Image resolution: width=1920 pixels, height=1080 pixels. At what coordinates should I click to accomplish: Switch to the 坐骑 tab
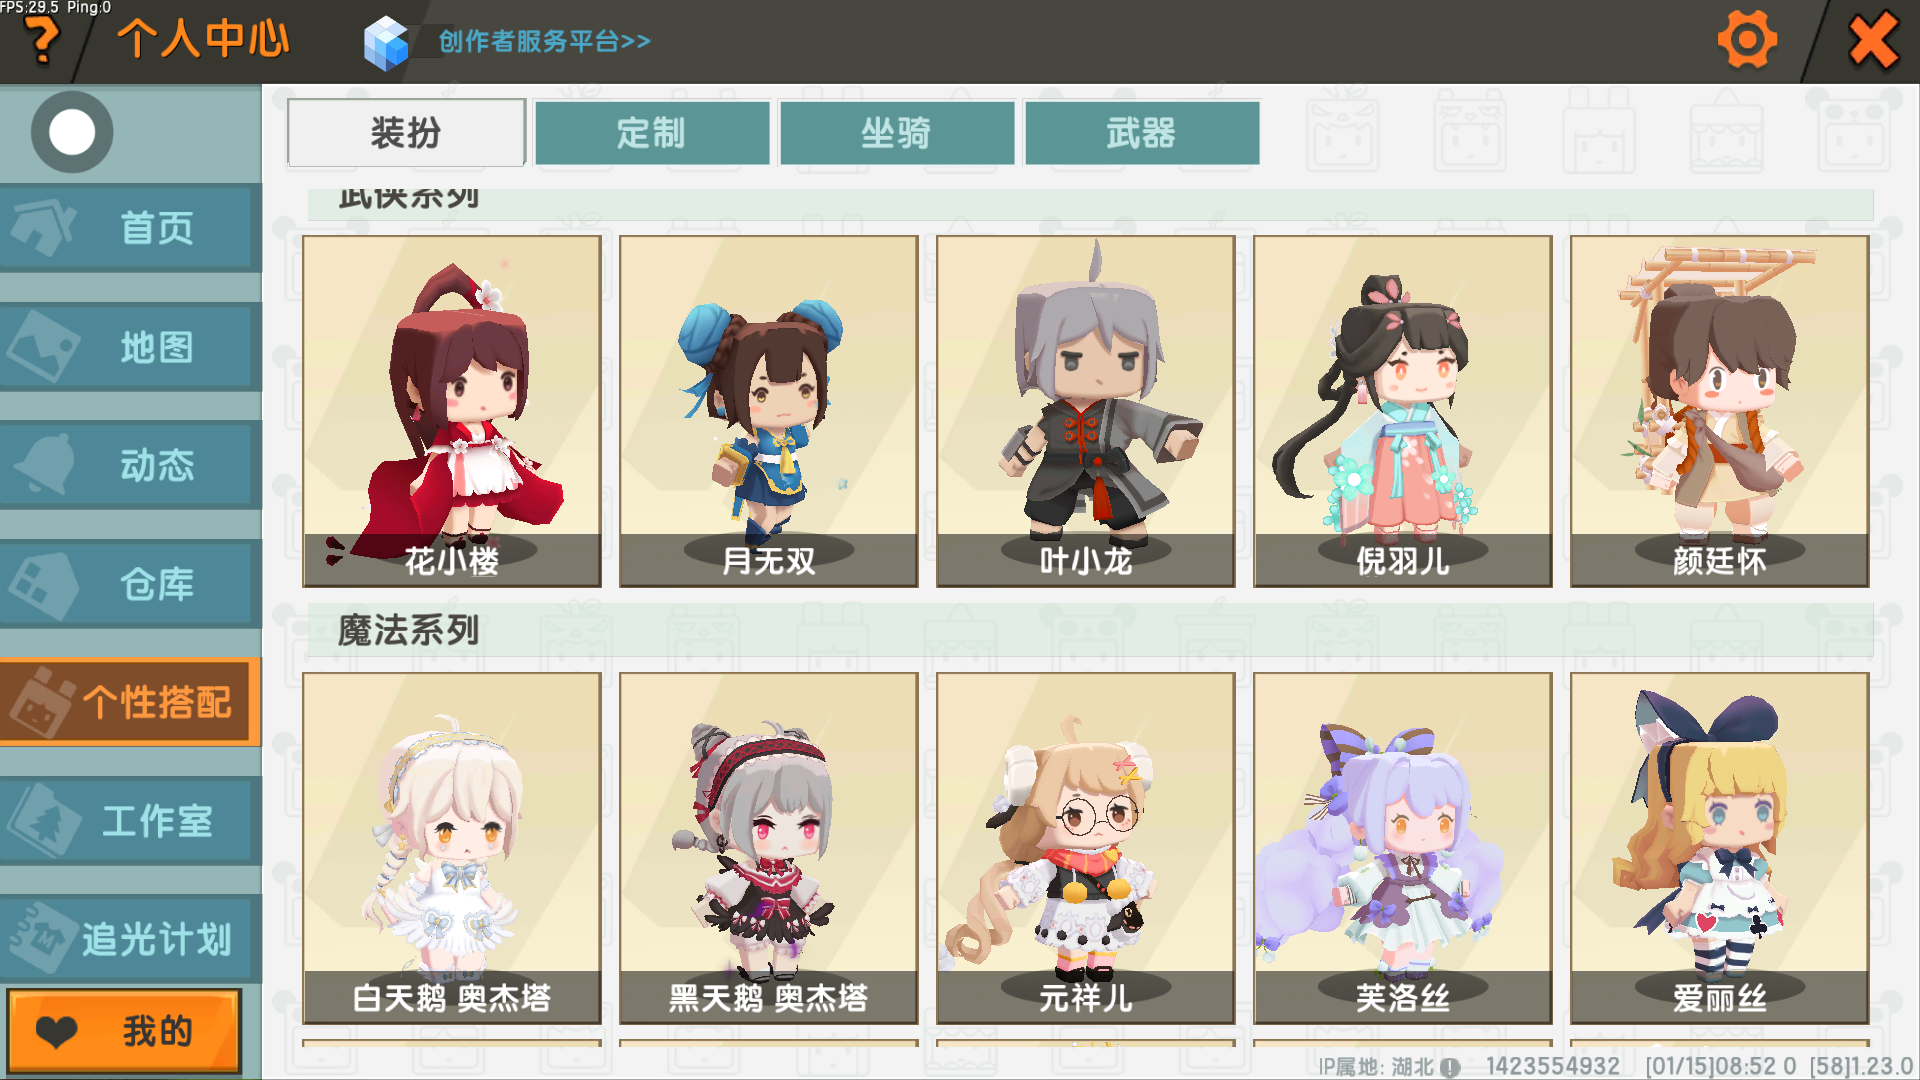(897, 132)
